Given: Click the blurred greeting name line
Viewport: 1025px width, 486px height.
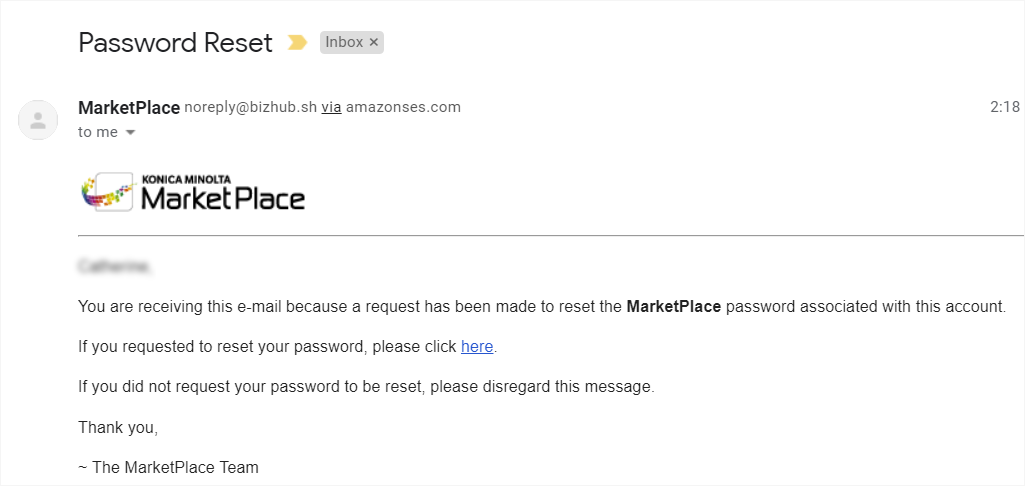Looking at the screenshot, I should [115, 267].
